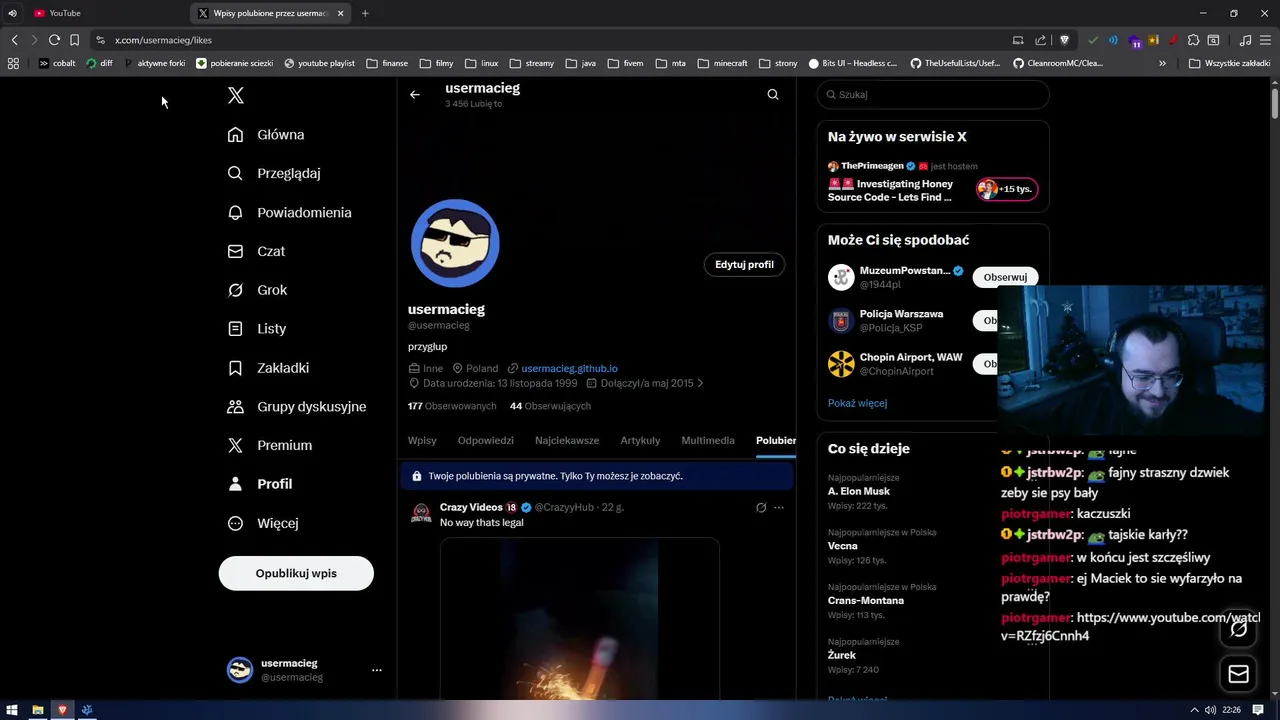The width and height of the screenshot is (1280, 720).
Task: Select the Polubienia tab
Action: point(776,440)
